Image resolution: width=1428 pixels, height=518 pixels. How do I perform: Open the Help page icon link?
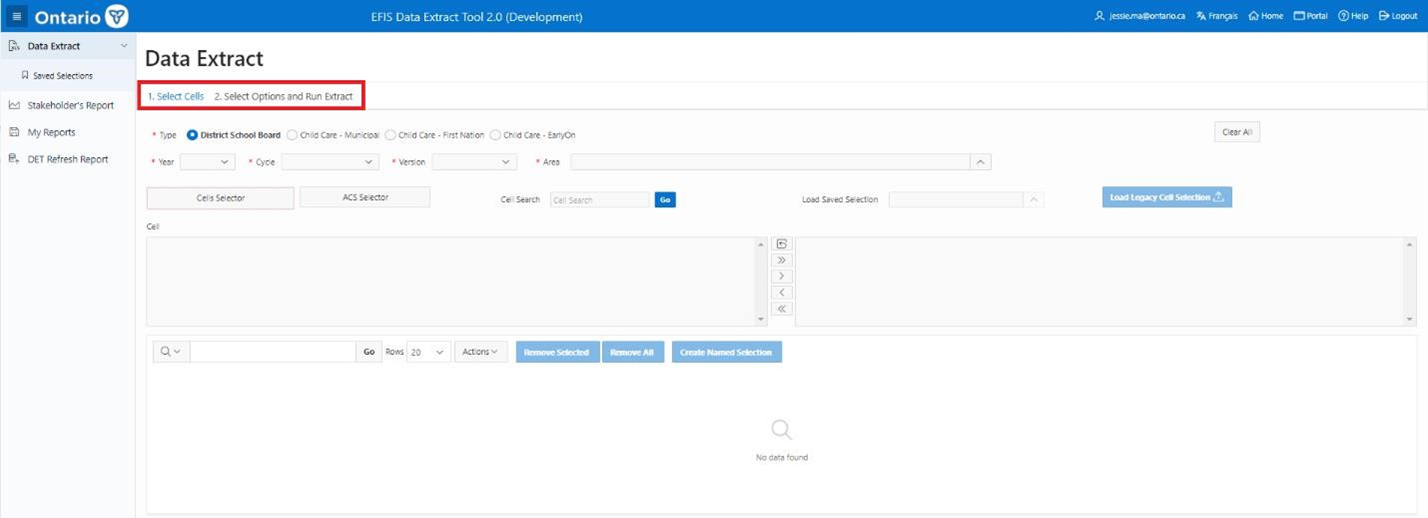[x=1343, y=16]
